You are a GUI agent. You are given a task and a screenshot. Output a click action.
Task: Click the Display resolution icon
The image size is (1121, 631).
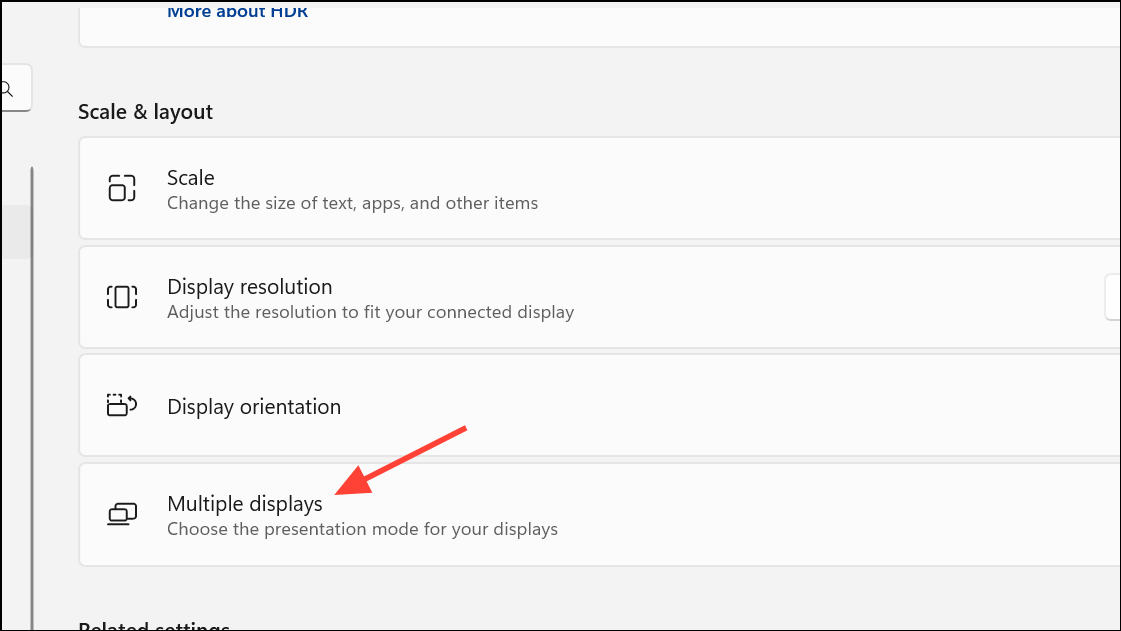[121, 297]
